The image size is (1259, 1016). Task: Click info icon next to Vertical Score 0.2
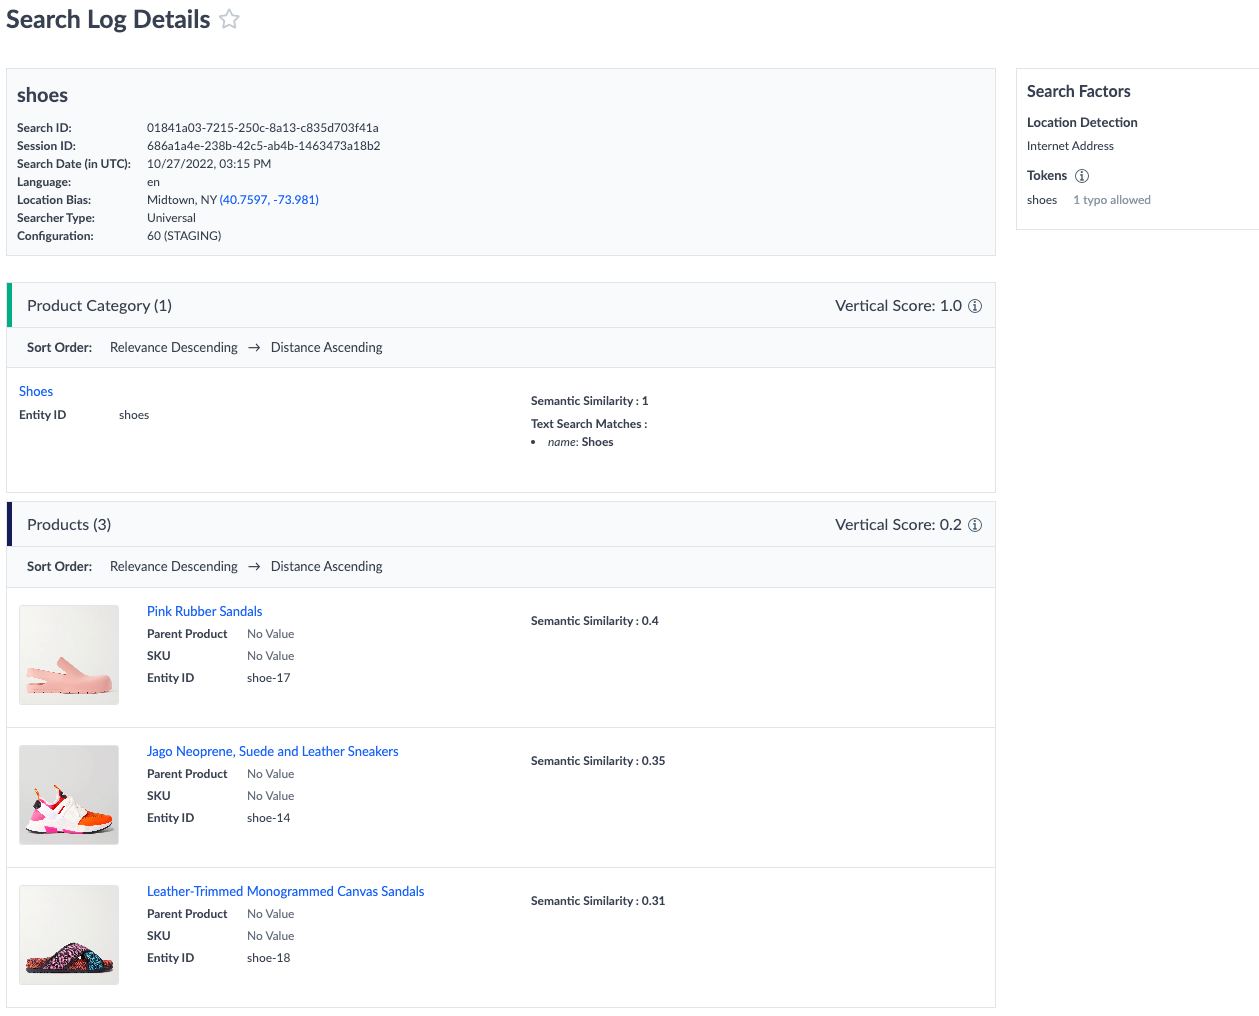tap(975, 525)
